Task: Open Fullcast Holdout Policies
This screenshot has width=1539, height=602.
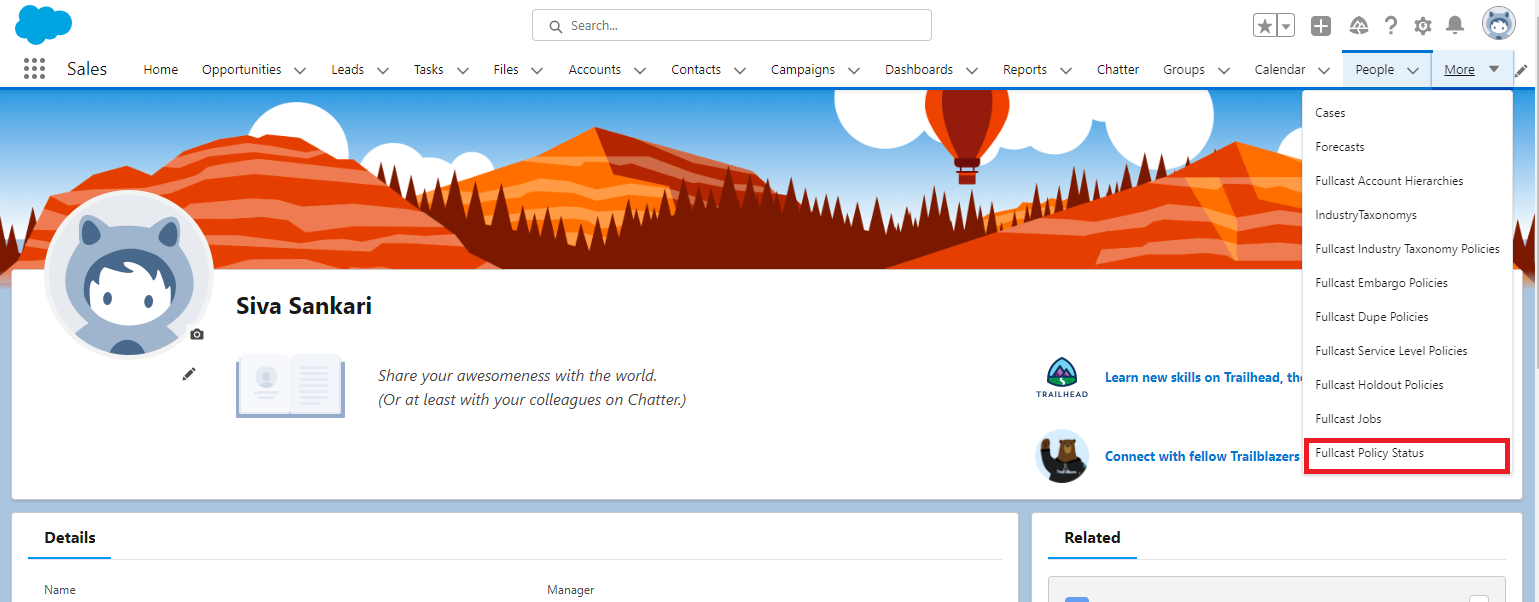Action: point(1408,385)
